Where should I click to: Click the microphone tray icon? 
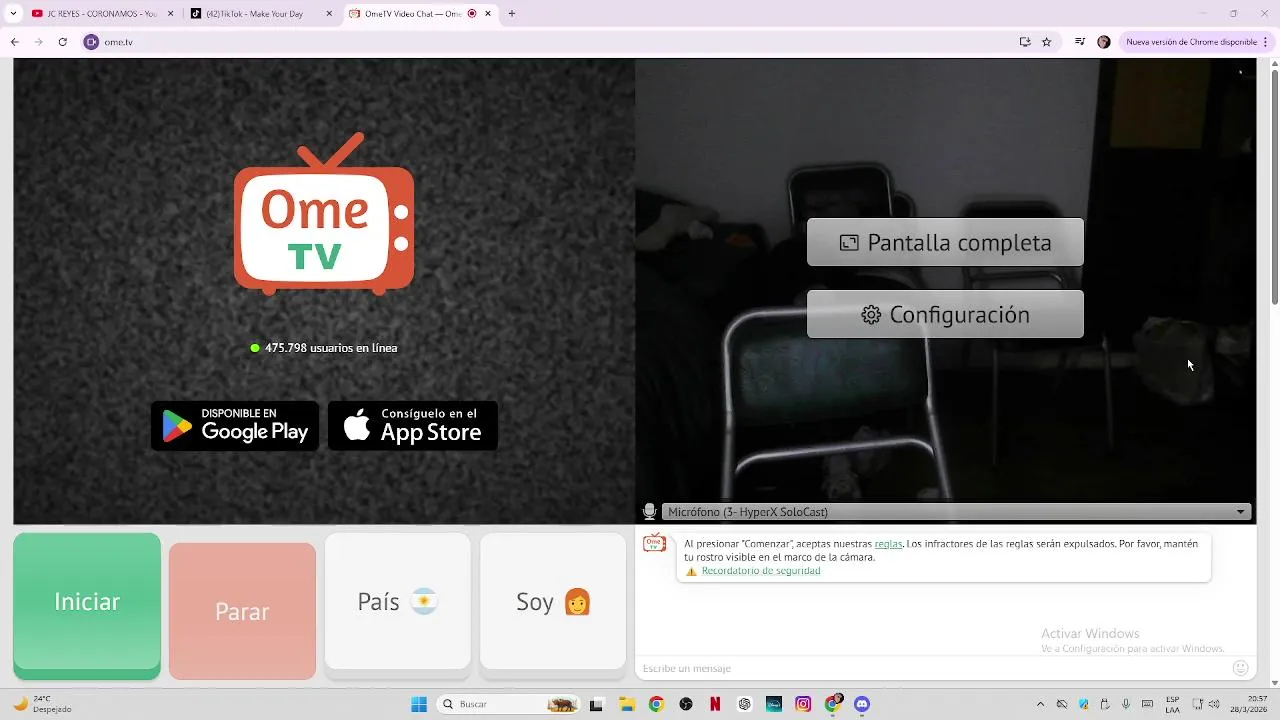click(x=1126, y=704)
